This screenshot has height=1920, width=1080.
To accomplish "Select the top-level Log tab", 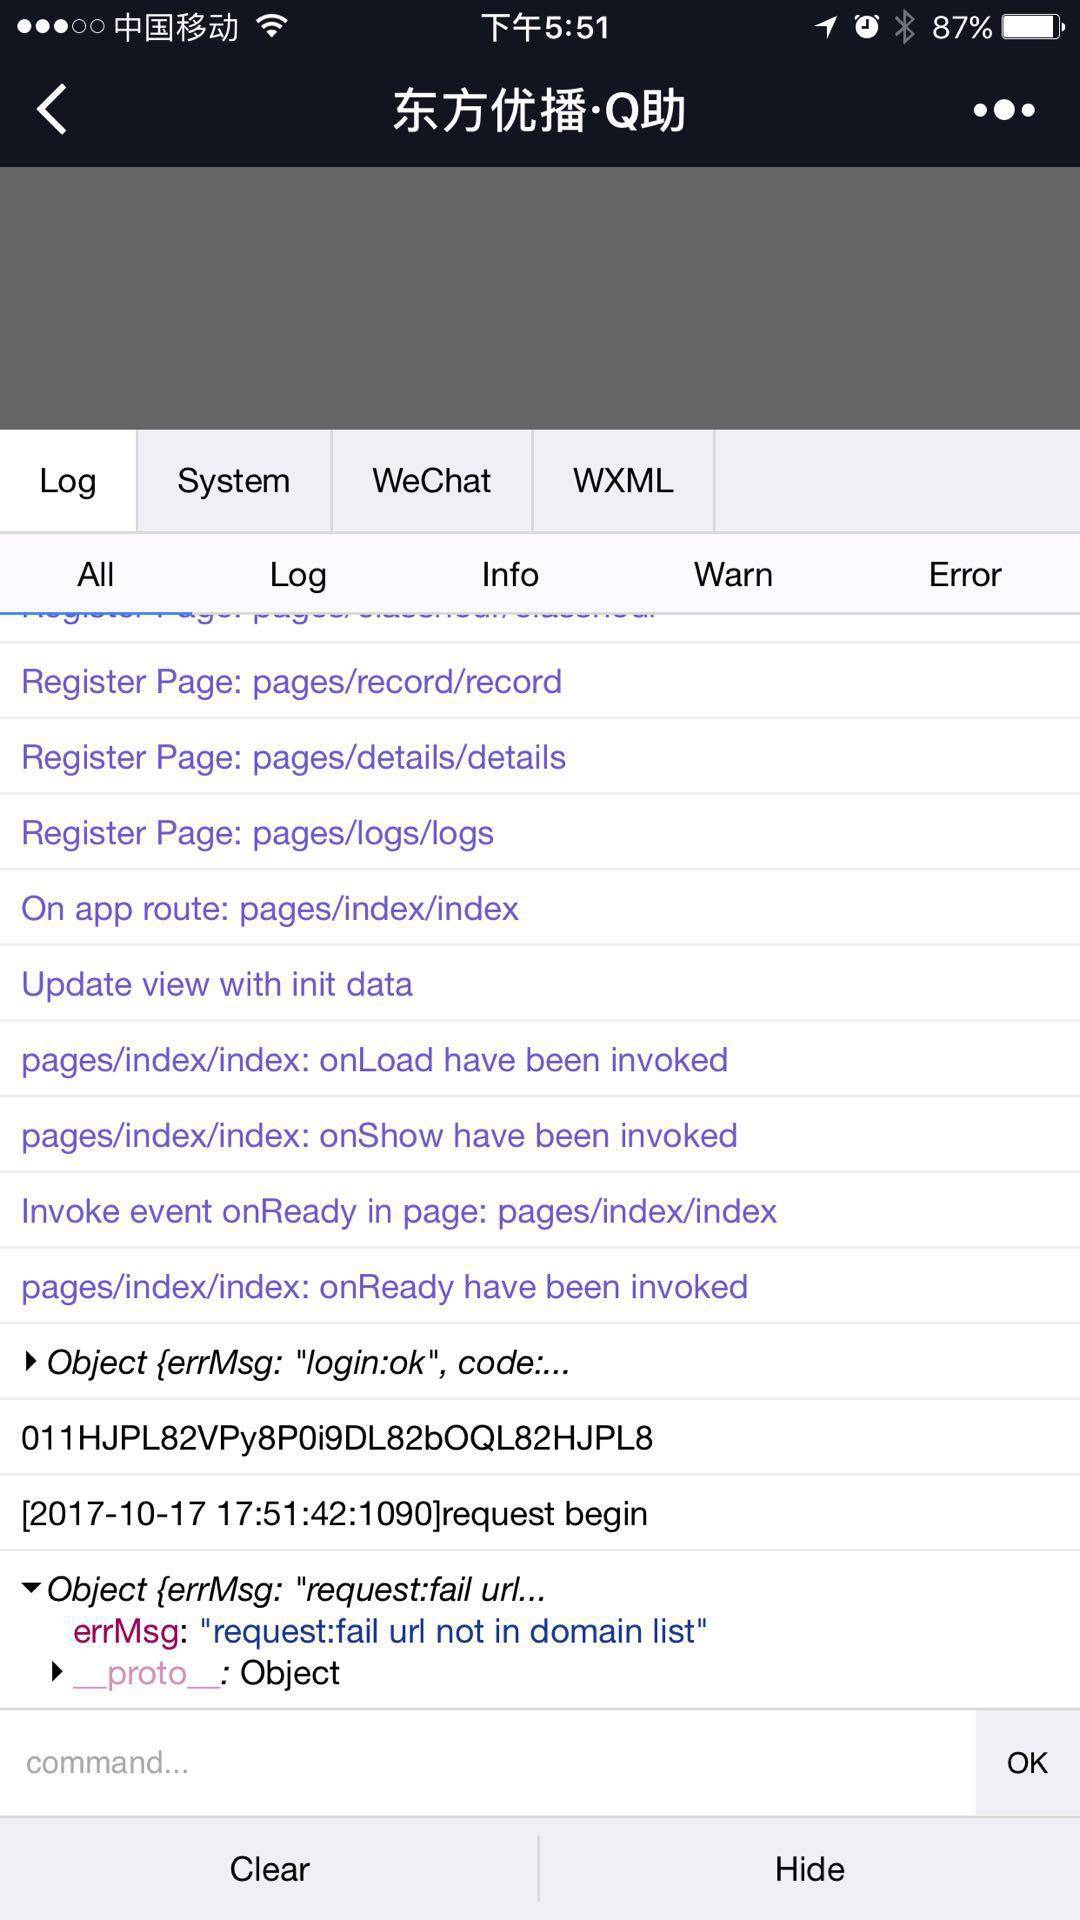I will click(x=67, y=481).
